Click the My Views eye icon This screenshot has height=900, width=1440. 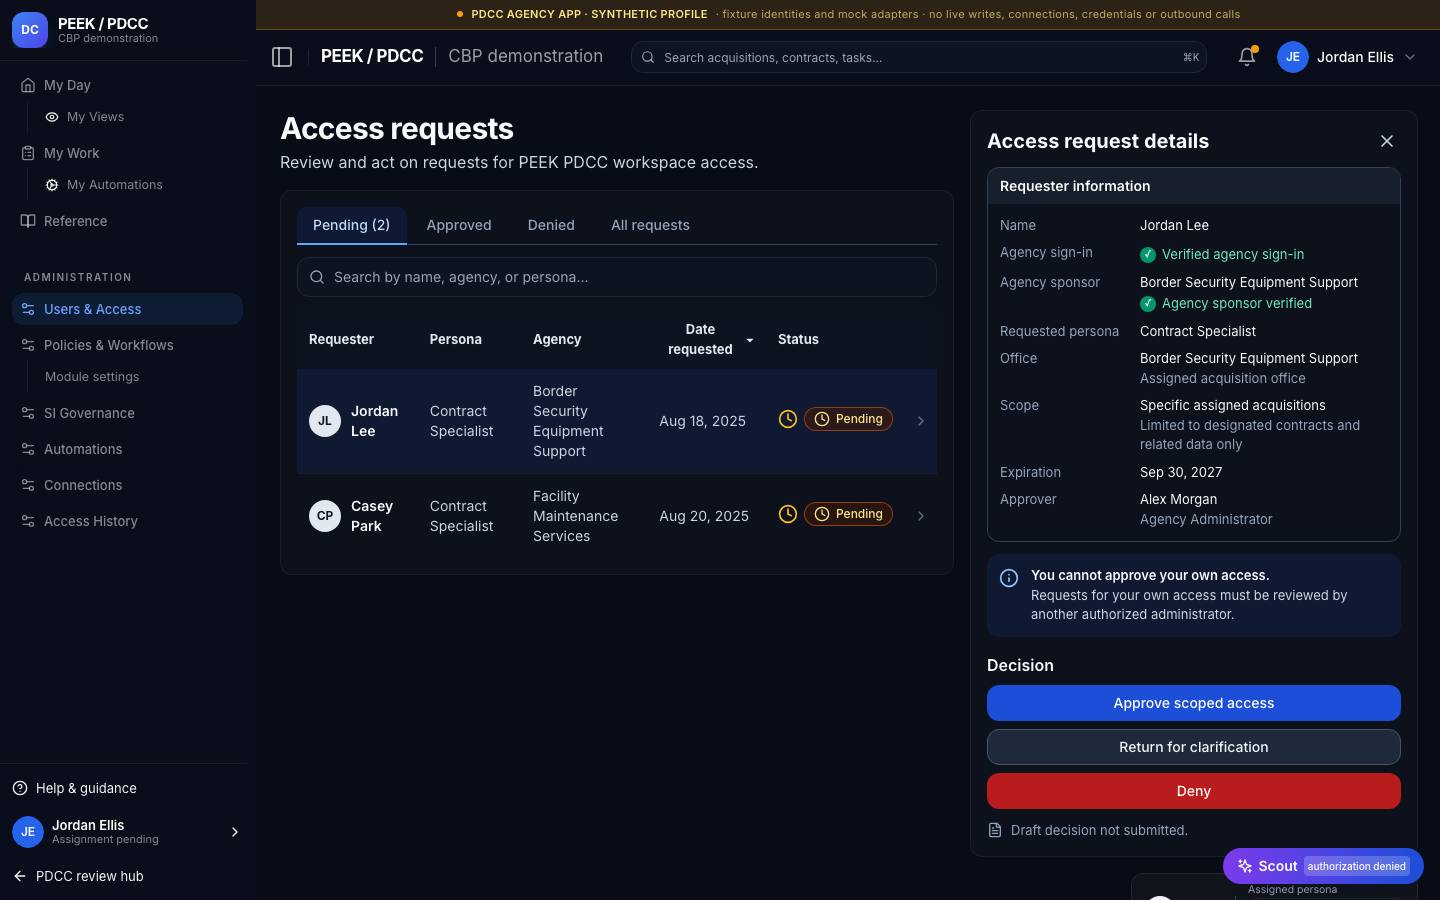pyautogui.click(x=52, y=117)
